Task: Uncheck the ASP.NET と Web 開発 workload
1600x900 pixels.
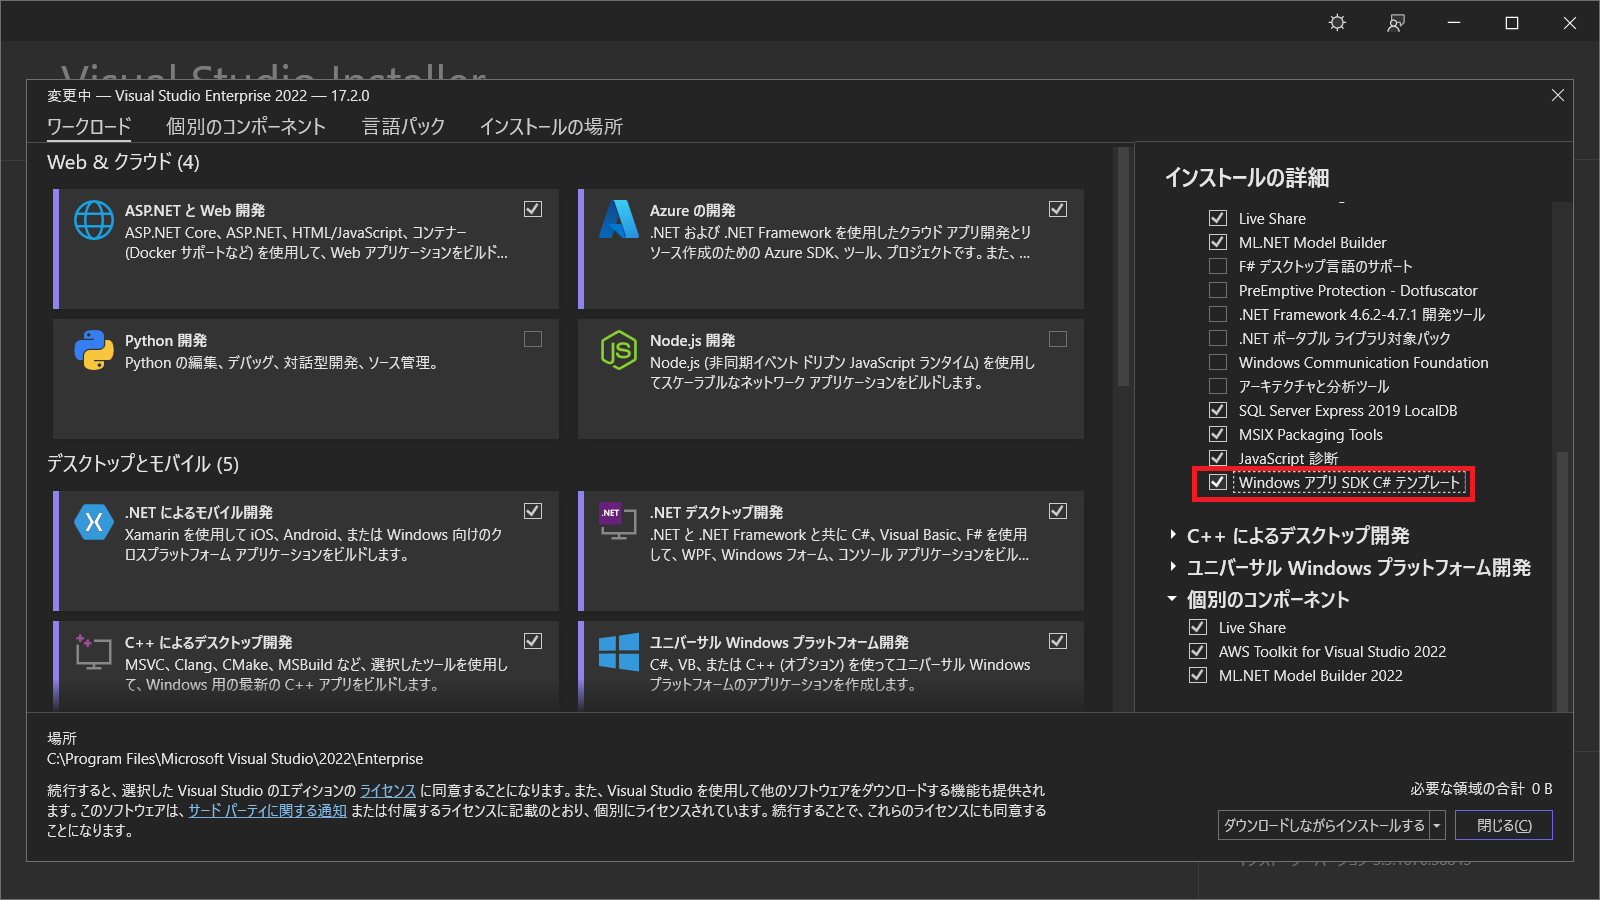Action: [x=533, y=209]
